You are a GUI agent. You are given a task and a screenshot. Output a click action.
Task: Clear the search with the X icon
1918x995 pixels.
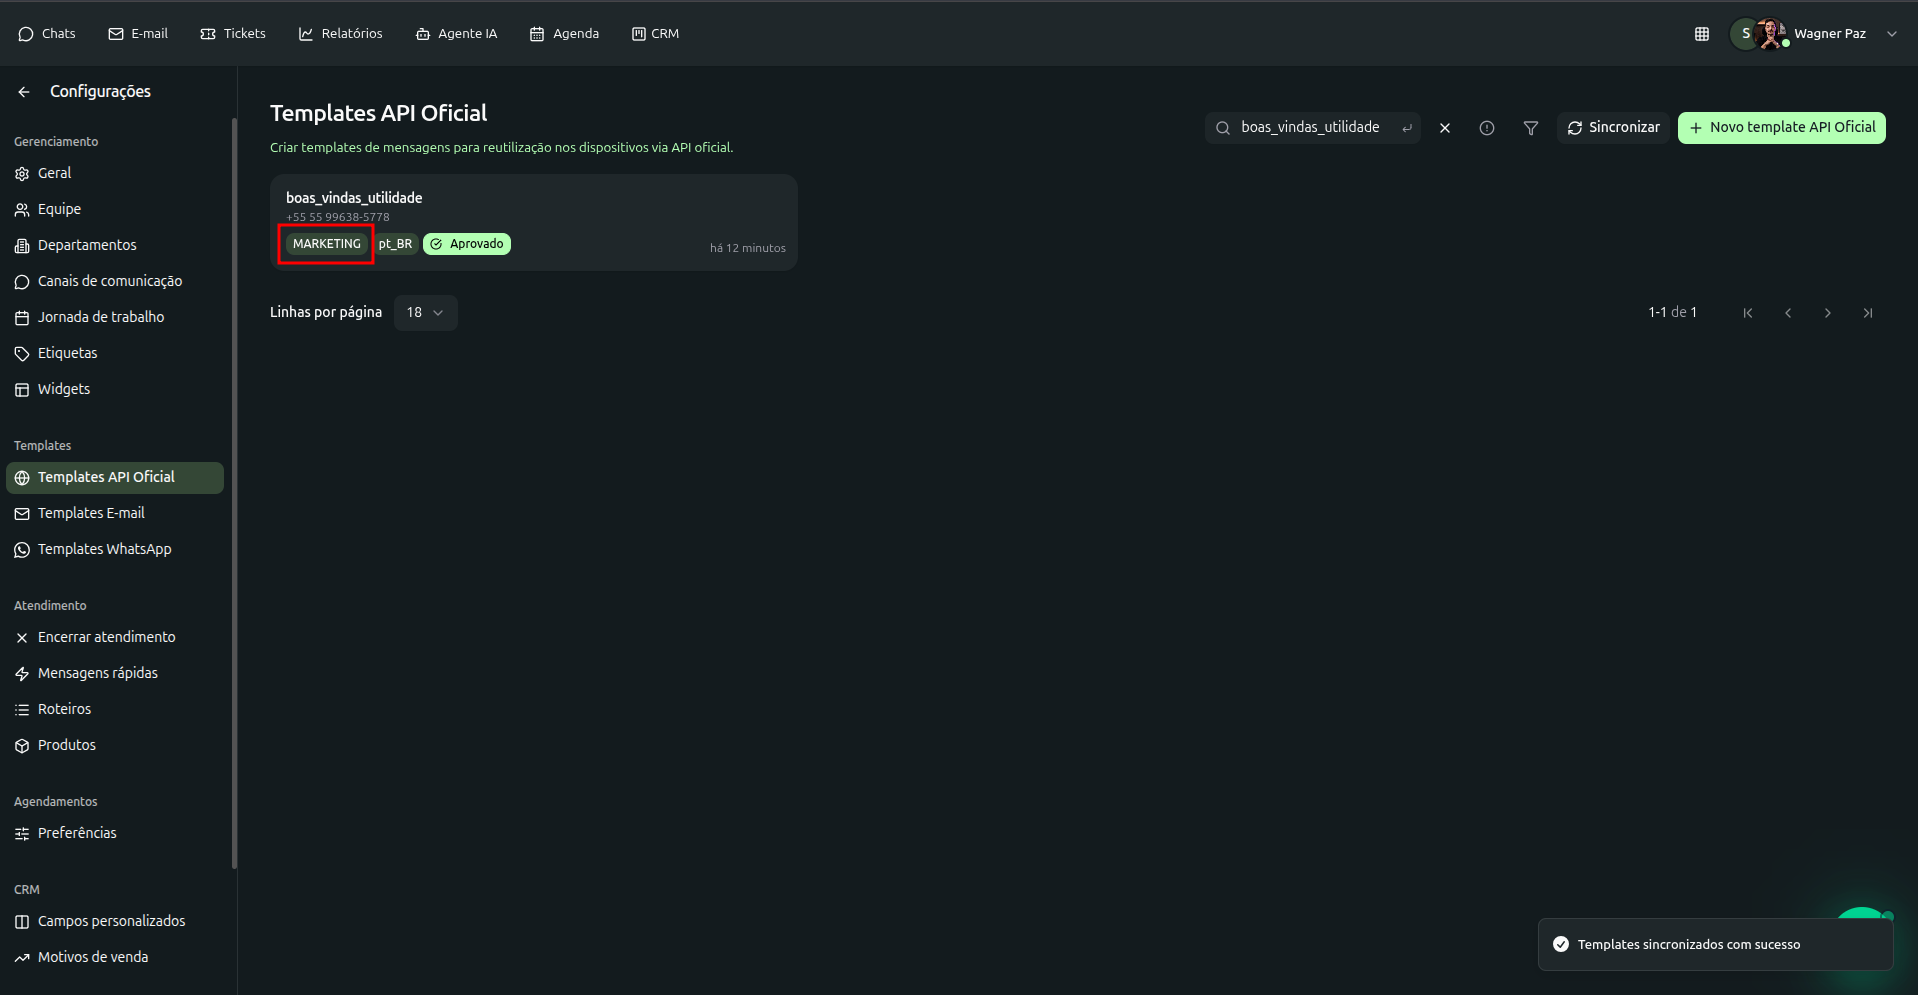1444,128
